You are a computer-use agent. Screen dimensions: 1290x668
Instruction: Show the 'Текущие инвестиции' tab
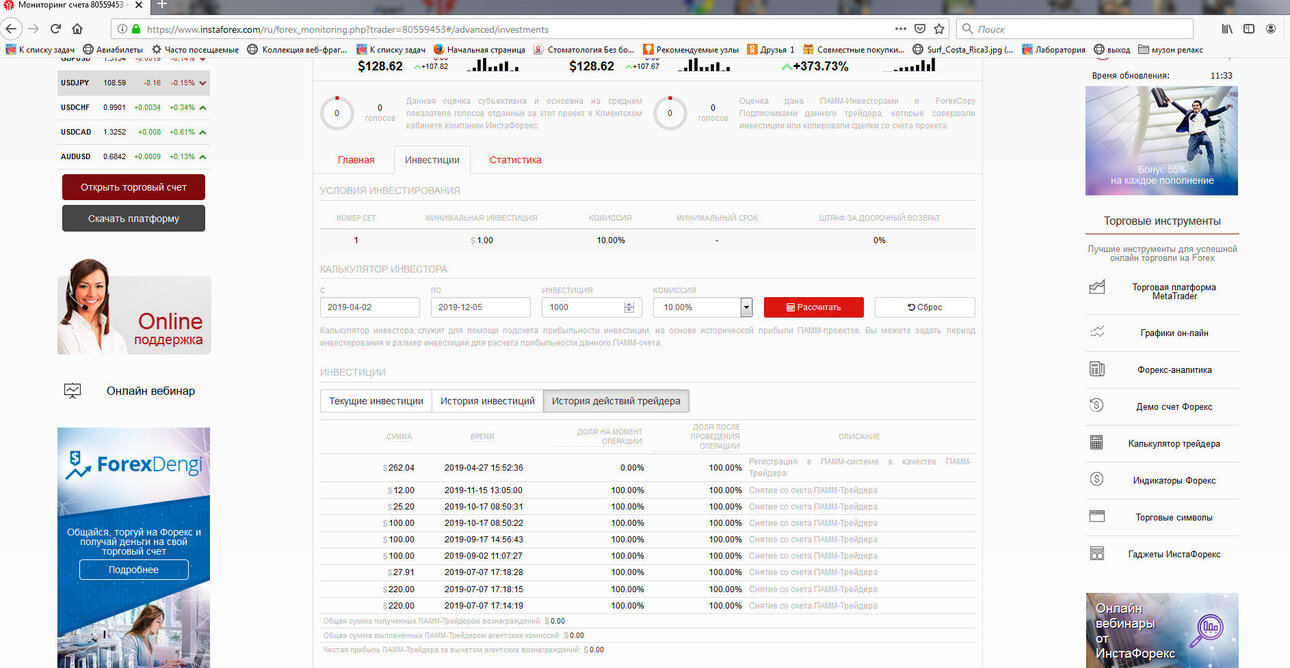coord(376,401)
